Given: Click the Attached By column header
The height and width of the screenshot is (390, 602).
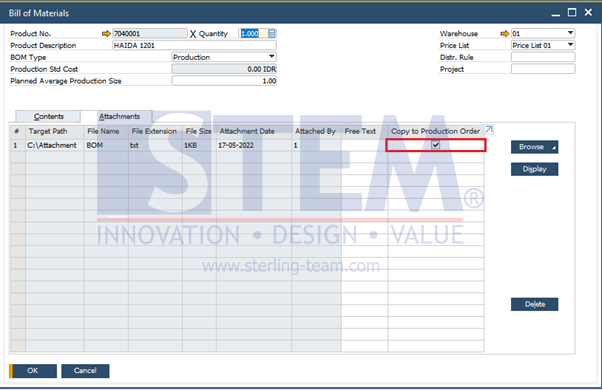Looking at the screenshot, I should (316, 132).
